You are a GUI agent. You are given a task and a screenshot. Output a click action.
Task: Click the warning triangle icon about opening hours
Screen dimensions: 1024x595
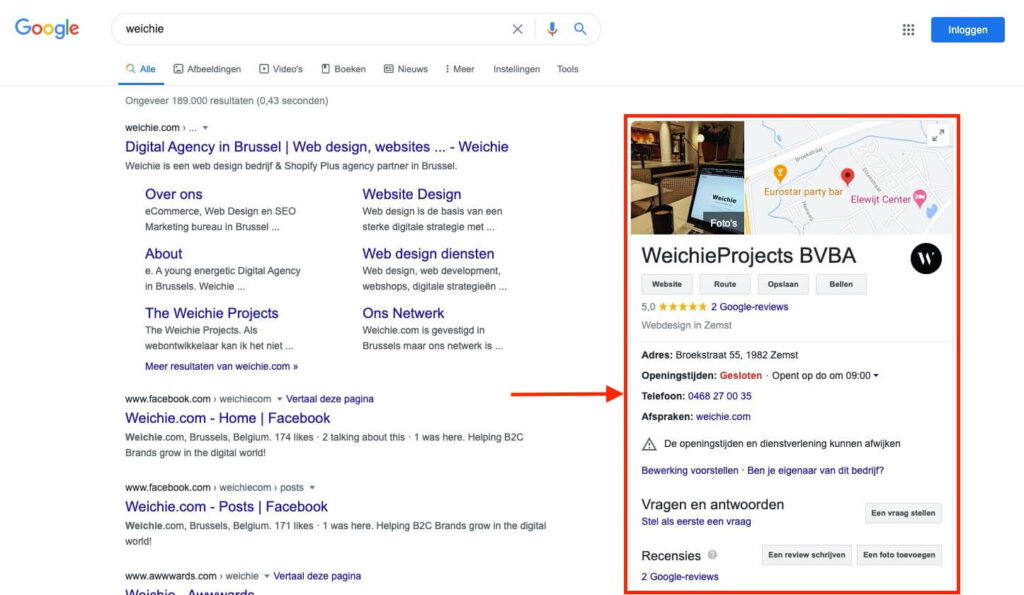coord(648,444)
